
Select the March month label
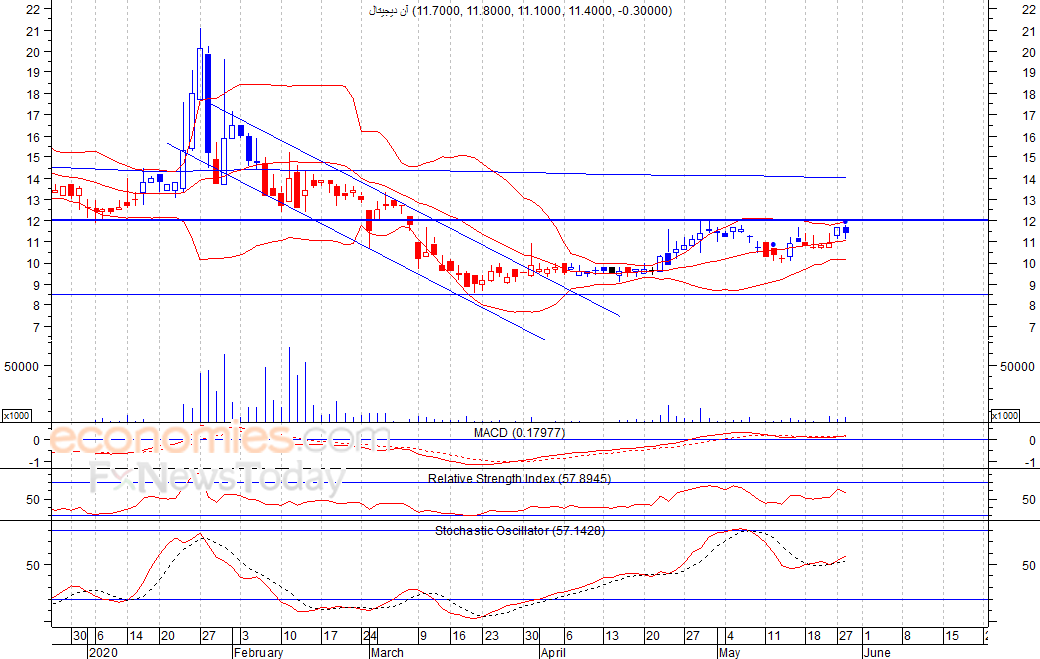387,652
